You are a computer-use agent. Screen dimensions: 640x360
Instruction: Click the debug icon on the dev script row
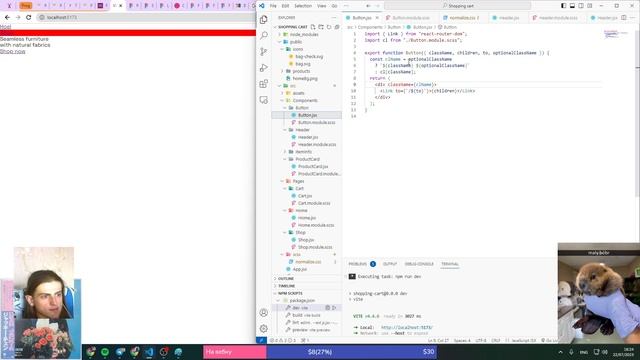pyautogui.click(x=327, y=308)
